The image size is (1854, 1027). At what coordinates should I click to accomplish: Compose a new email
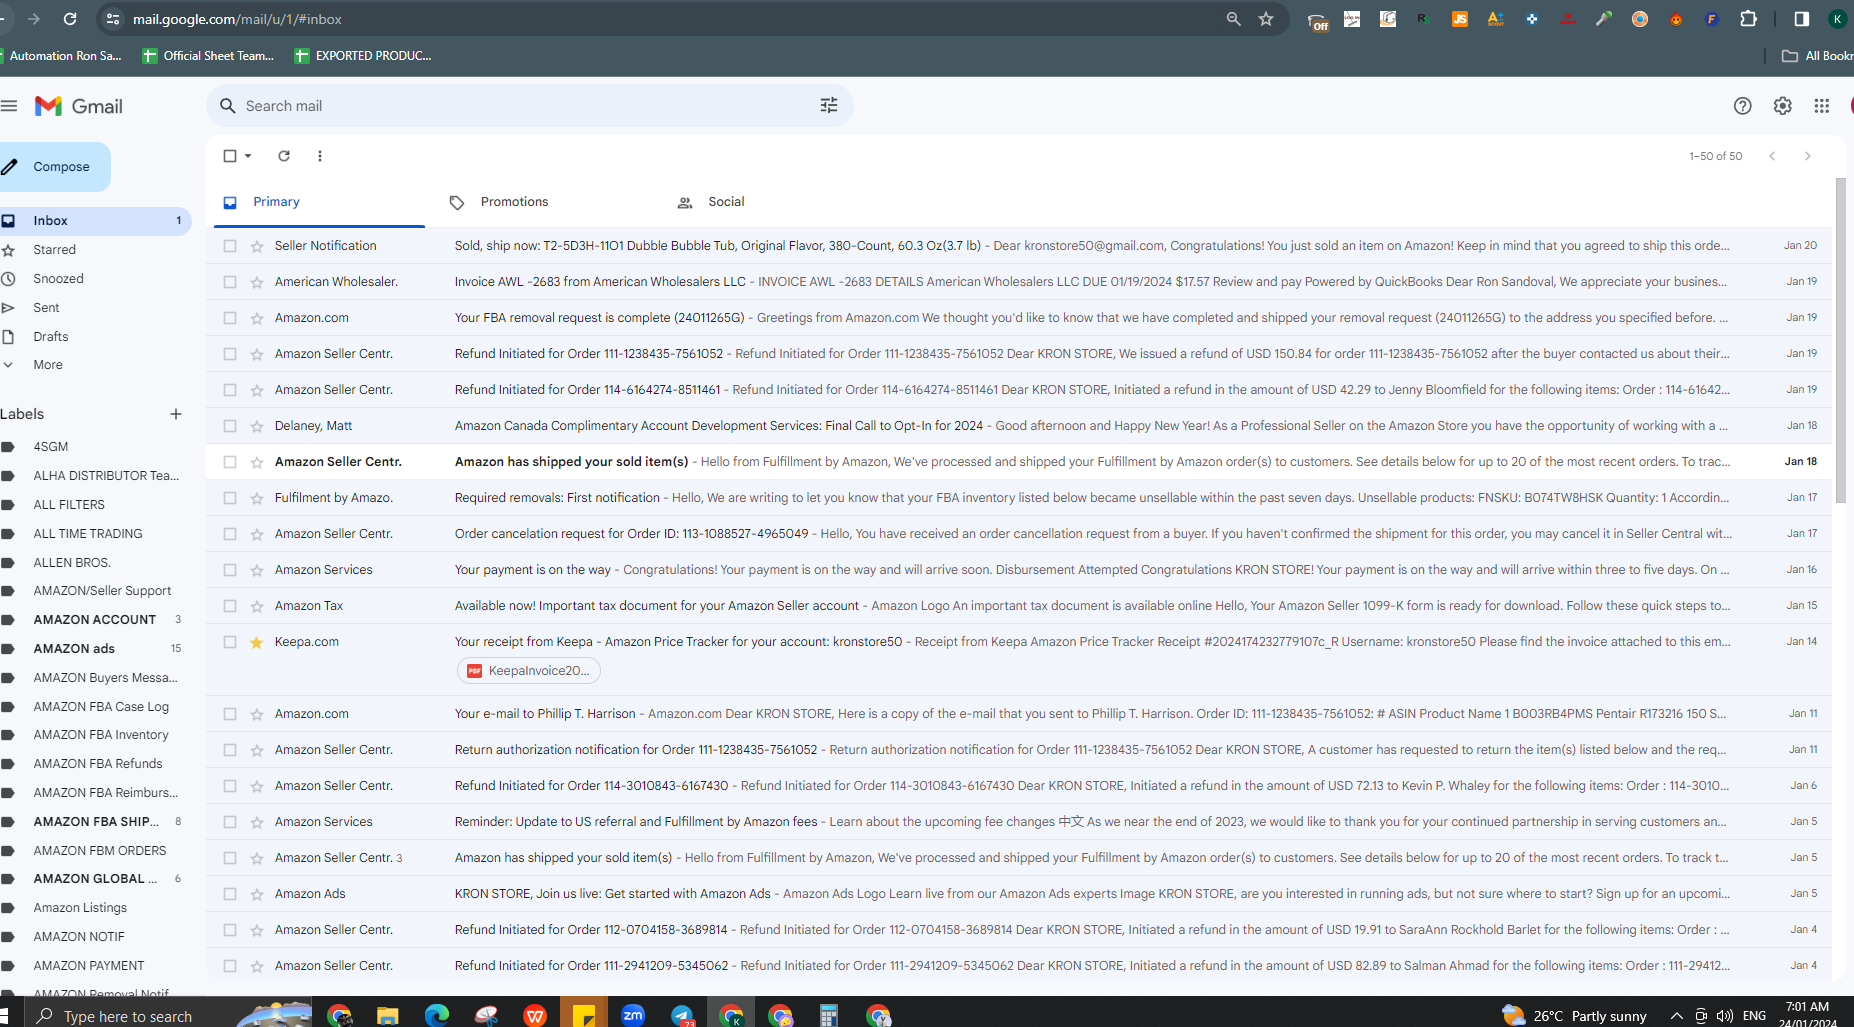tap(55, 167)
